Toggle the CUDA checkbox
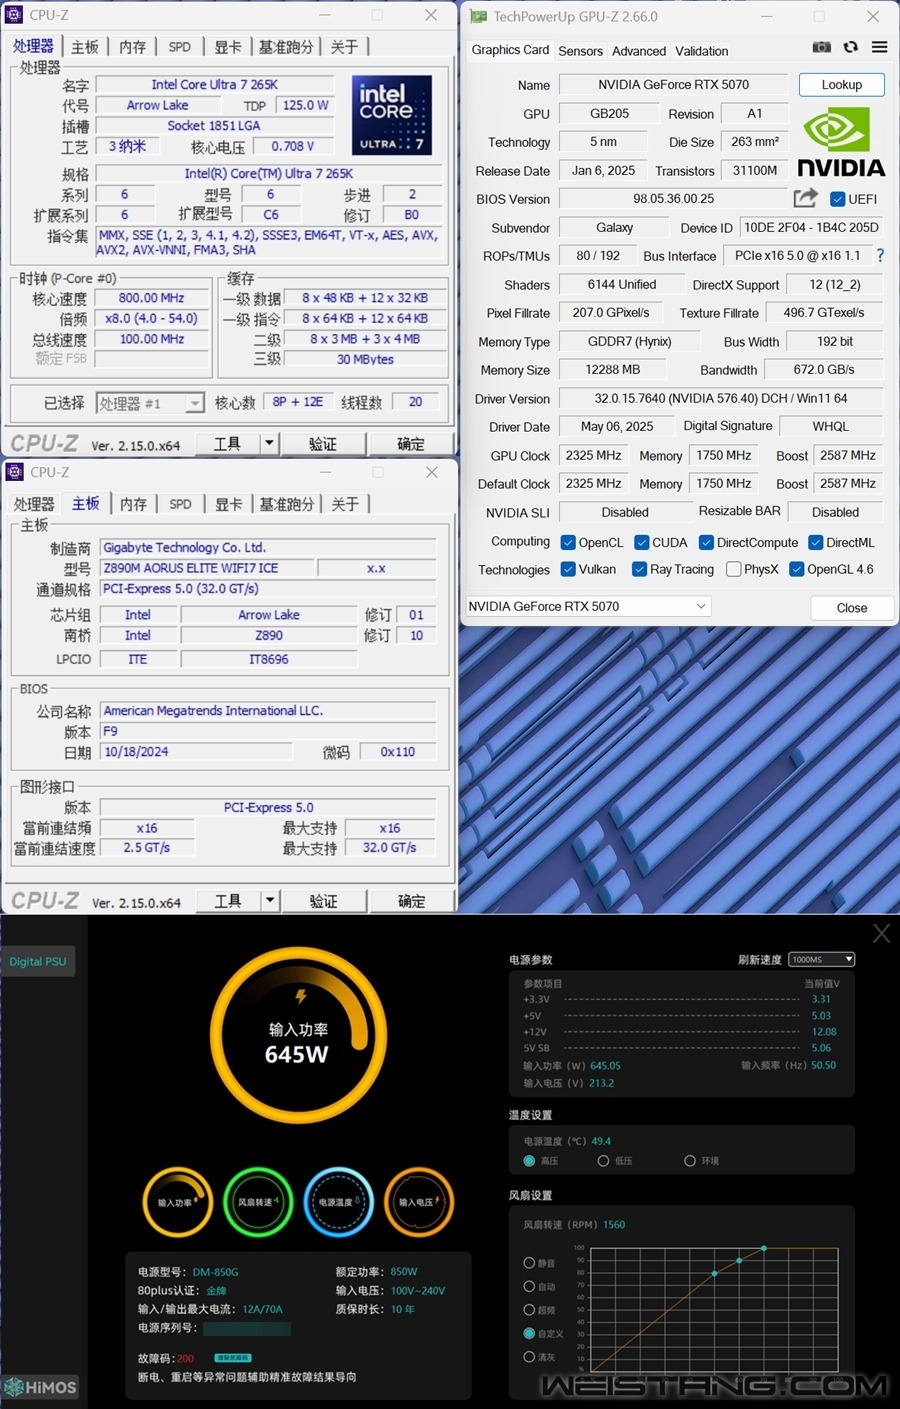The width and height of the screenshot is (900, 1409). (642, 543)
